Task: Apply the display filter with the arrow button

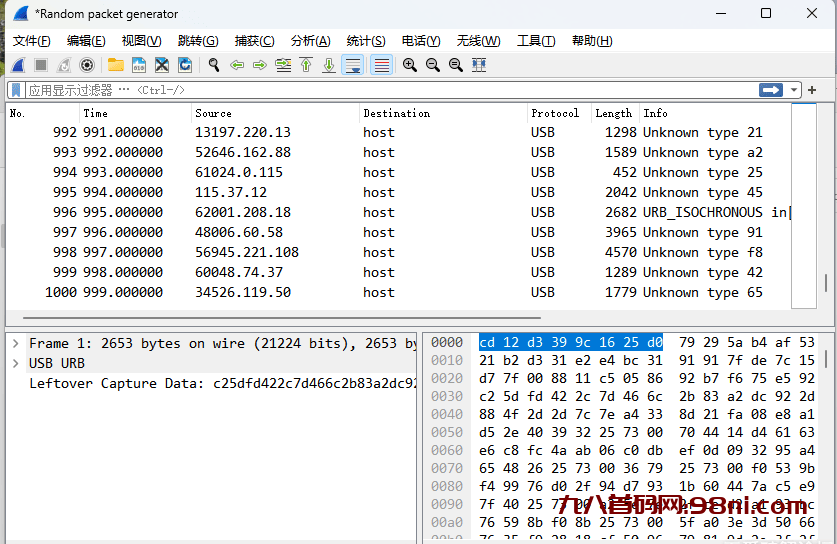Action: point(771,90)
